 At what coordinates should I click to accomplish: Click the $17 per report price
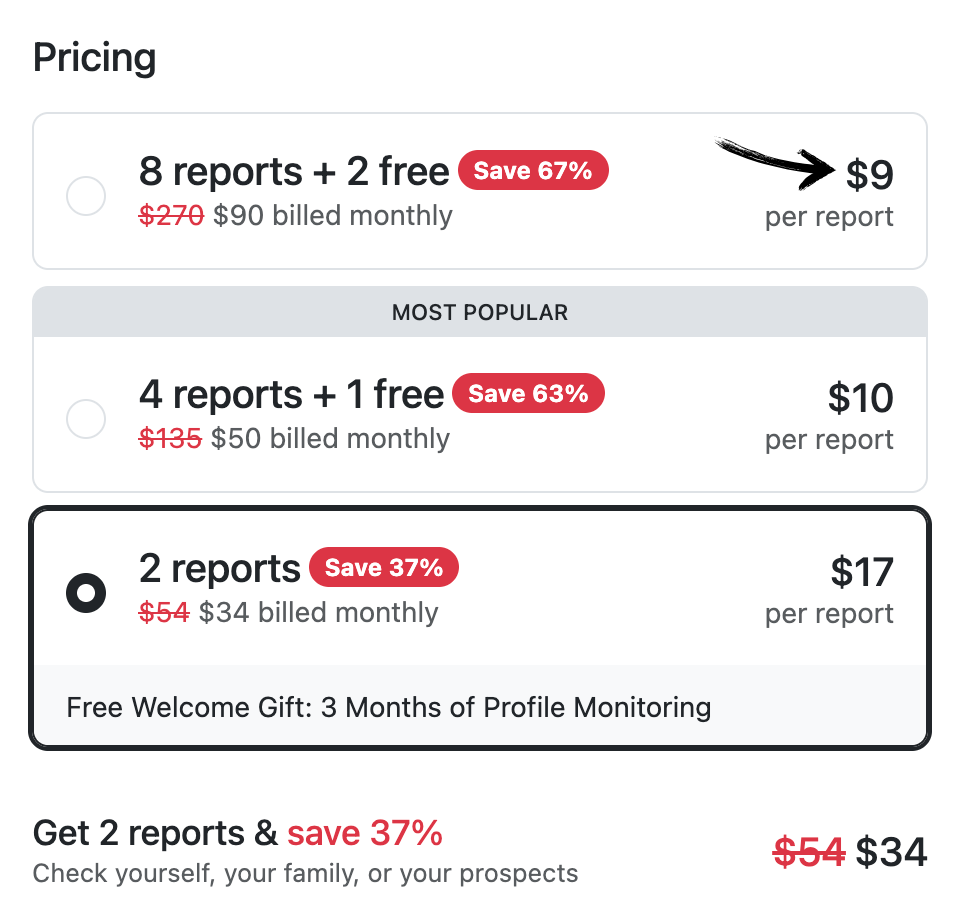click(862, 571)
